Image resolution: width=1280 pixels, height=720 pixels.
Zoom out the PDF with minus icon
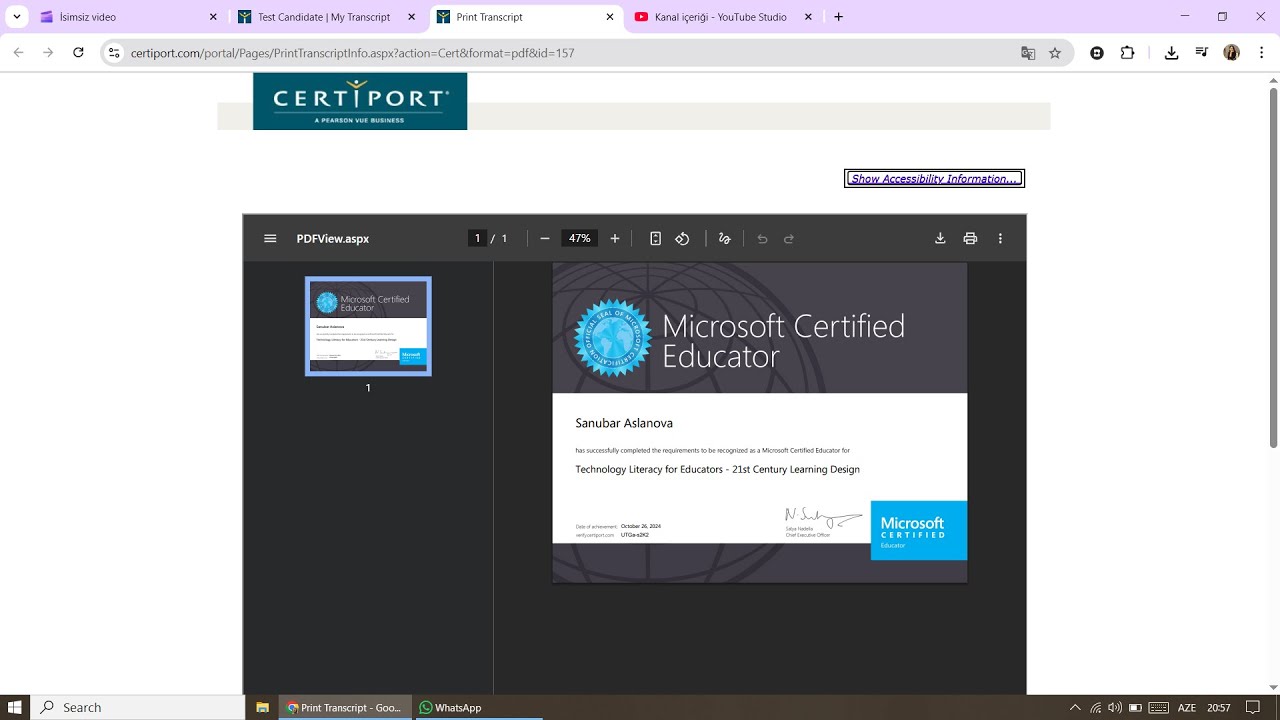click(x=545, y=239)
